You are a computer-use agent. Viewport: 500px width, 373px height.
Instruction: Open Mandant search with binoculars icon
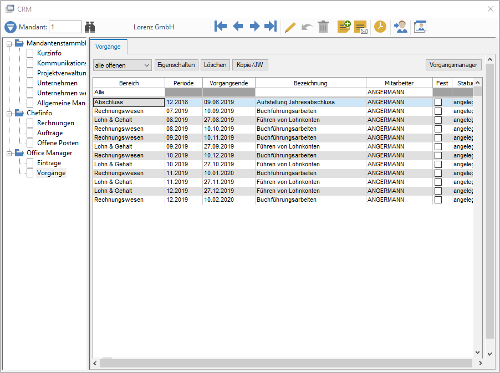[90, 27]
